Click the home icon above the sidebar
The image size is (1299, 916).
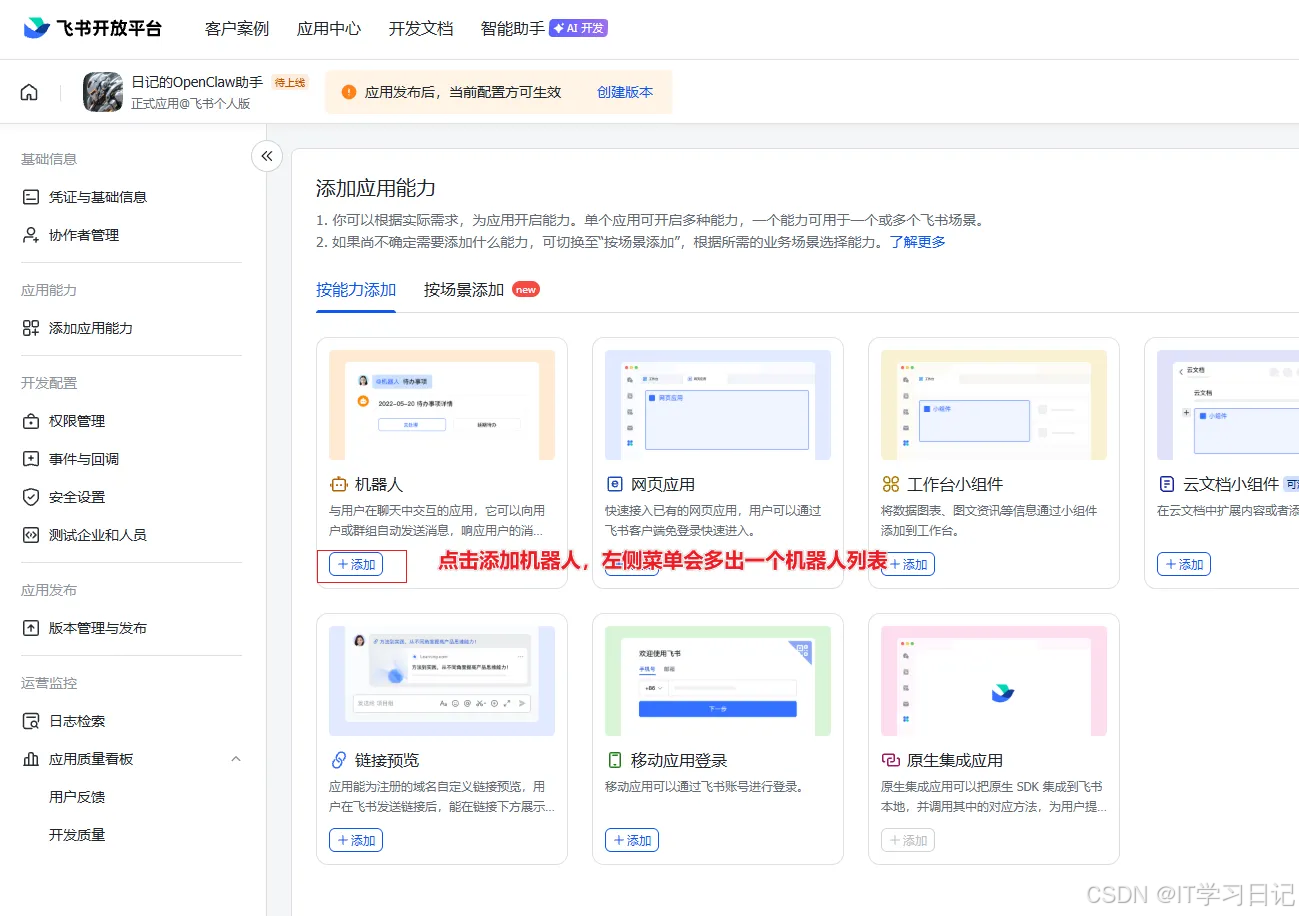pyautogui.click(x=28, y=90)
